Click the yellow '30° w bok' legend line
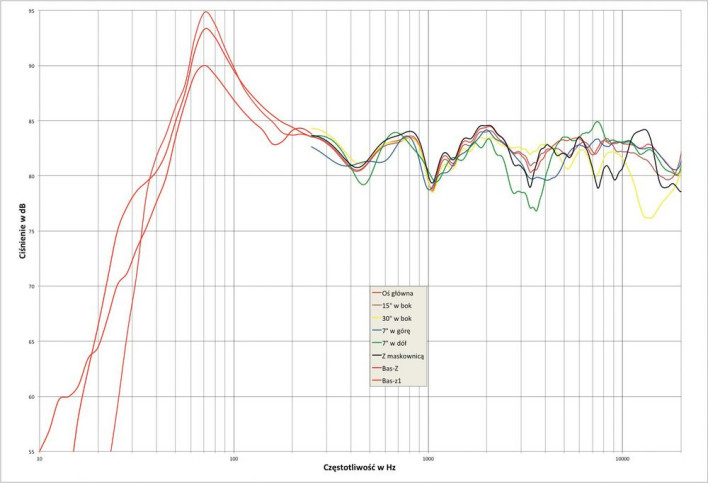Image resolution: width=708 pixels, height=483 pixels. click(378, 316)
